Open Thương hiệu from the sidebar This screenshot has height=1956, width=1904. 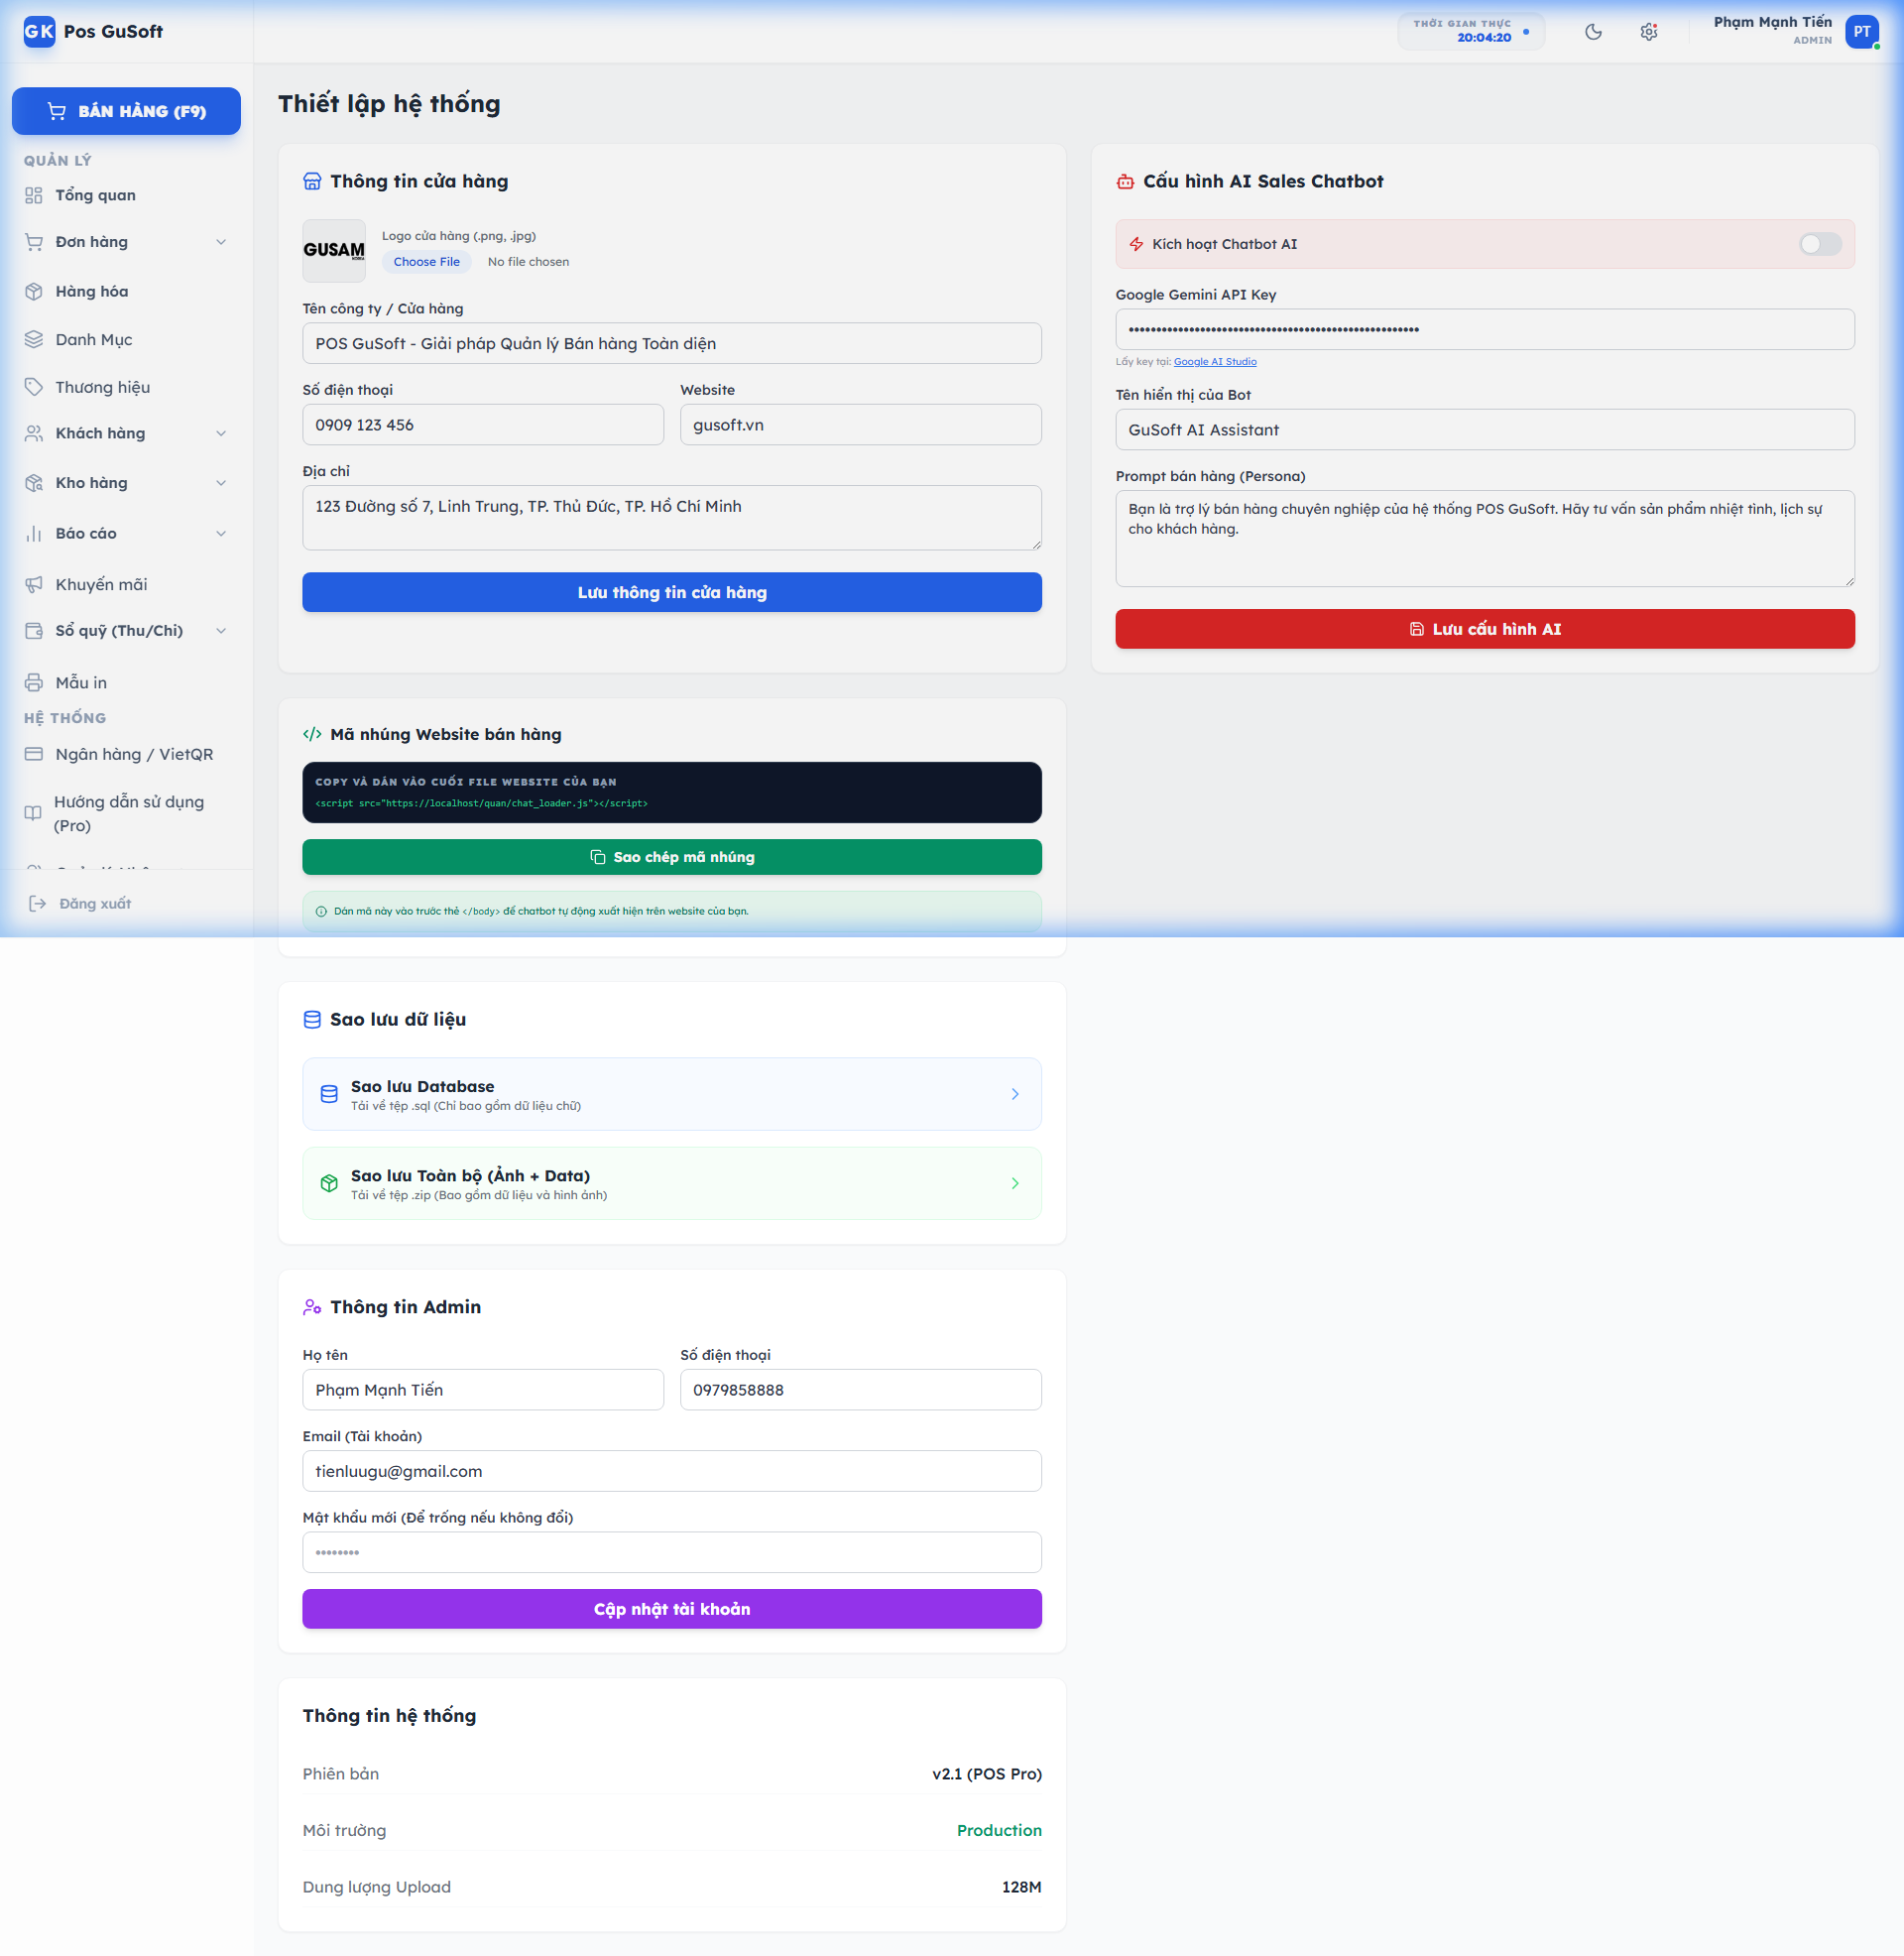pyautogui.click(x=103, y=387)
